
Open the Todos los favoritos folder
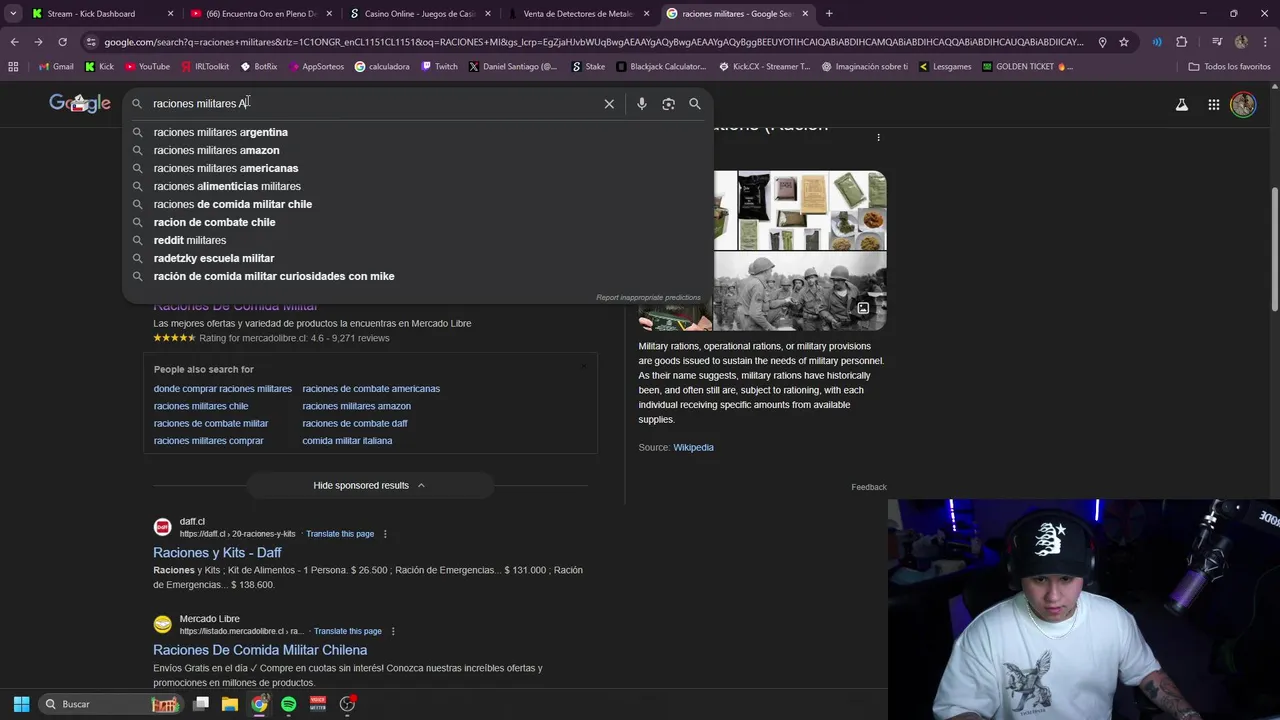pyautogui.click(x=1229, y=67)
